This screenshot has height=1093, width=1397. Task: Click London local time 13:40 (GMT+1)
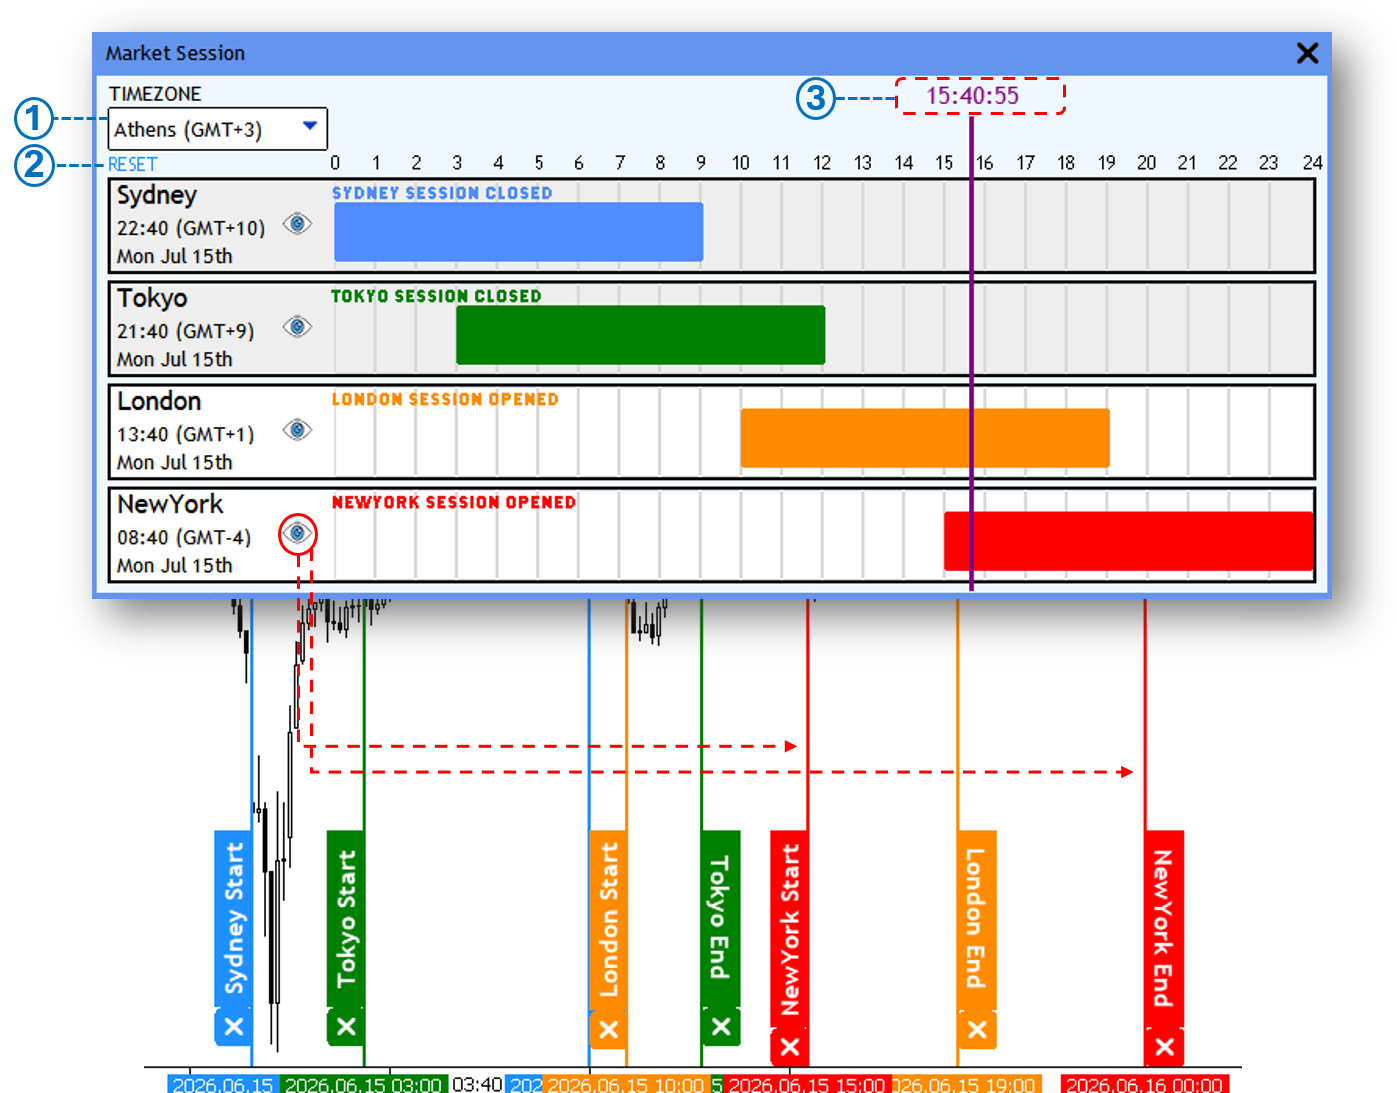point(186,434)
